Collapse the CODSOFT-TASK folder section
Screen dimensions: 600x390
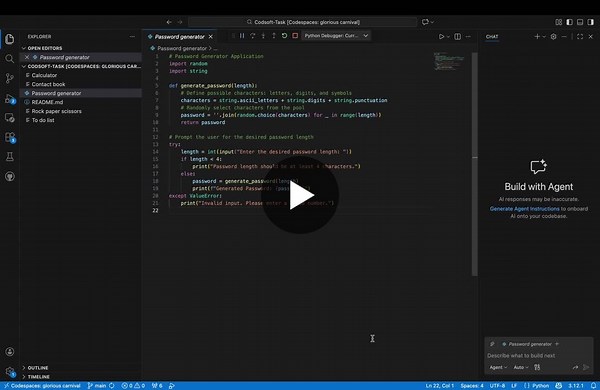pyautogui.click(x=80, y=66)
